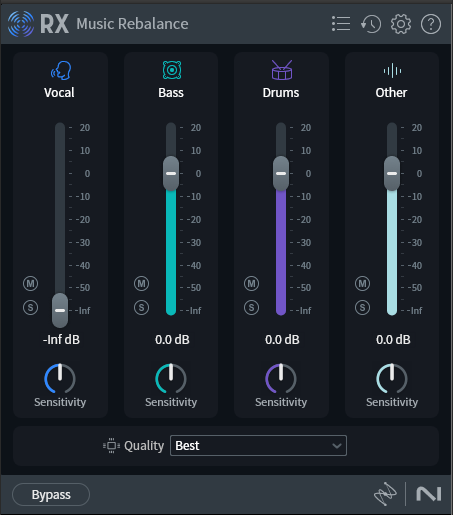The width and height of the screenshot is (453, 515).
Task: Click the processor chip icon beside Quality
Action: click(111, 446)
